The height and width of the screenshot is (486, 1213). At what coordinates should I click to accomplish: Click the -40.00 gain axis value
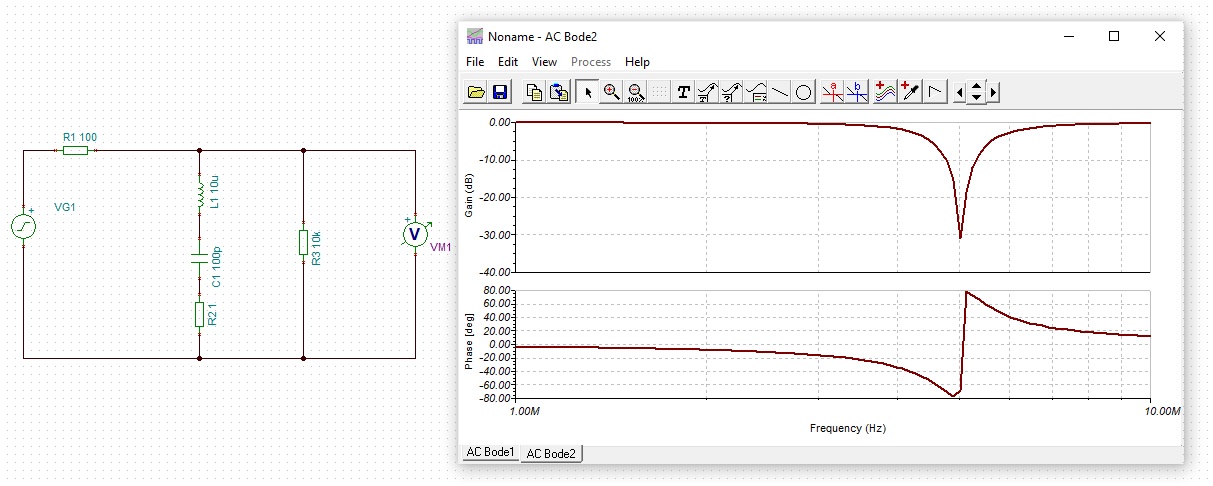(x=497, y=272)
